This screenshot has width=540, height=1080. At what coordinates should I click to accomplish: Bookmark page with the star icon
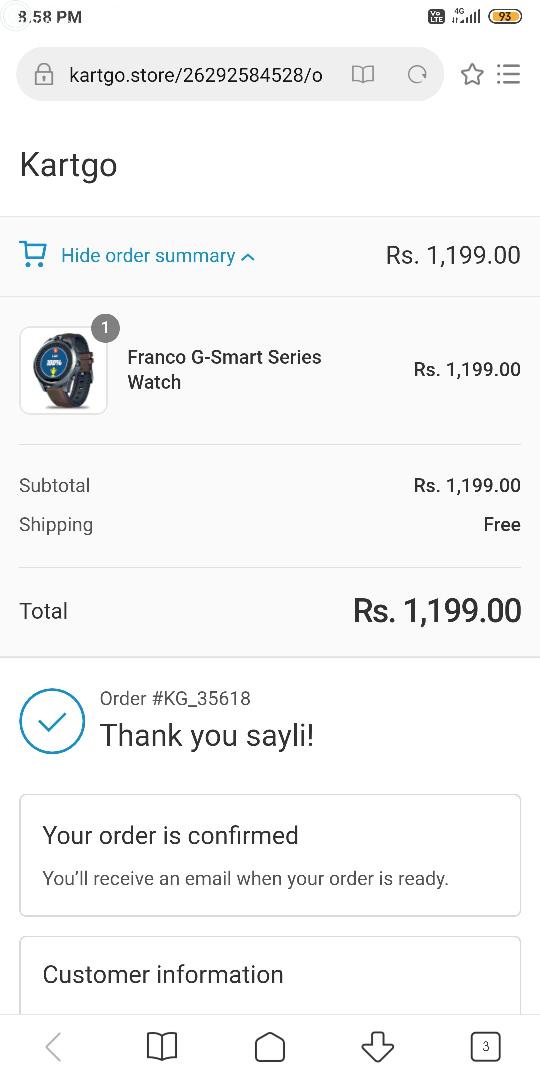[472, 74]
